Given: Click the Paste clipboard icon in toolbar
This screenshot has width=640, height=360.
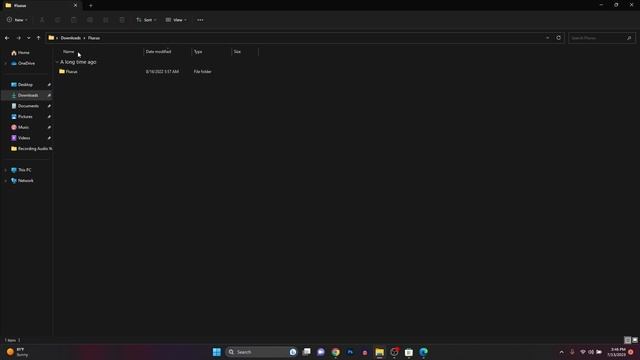Looking at the screenshot, I should [74, 20].
